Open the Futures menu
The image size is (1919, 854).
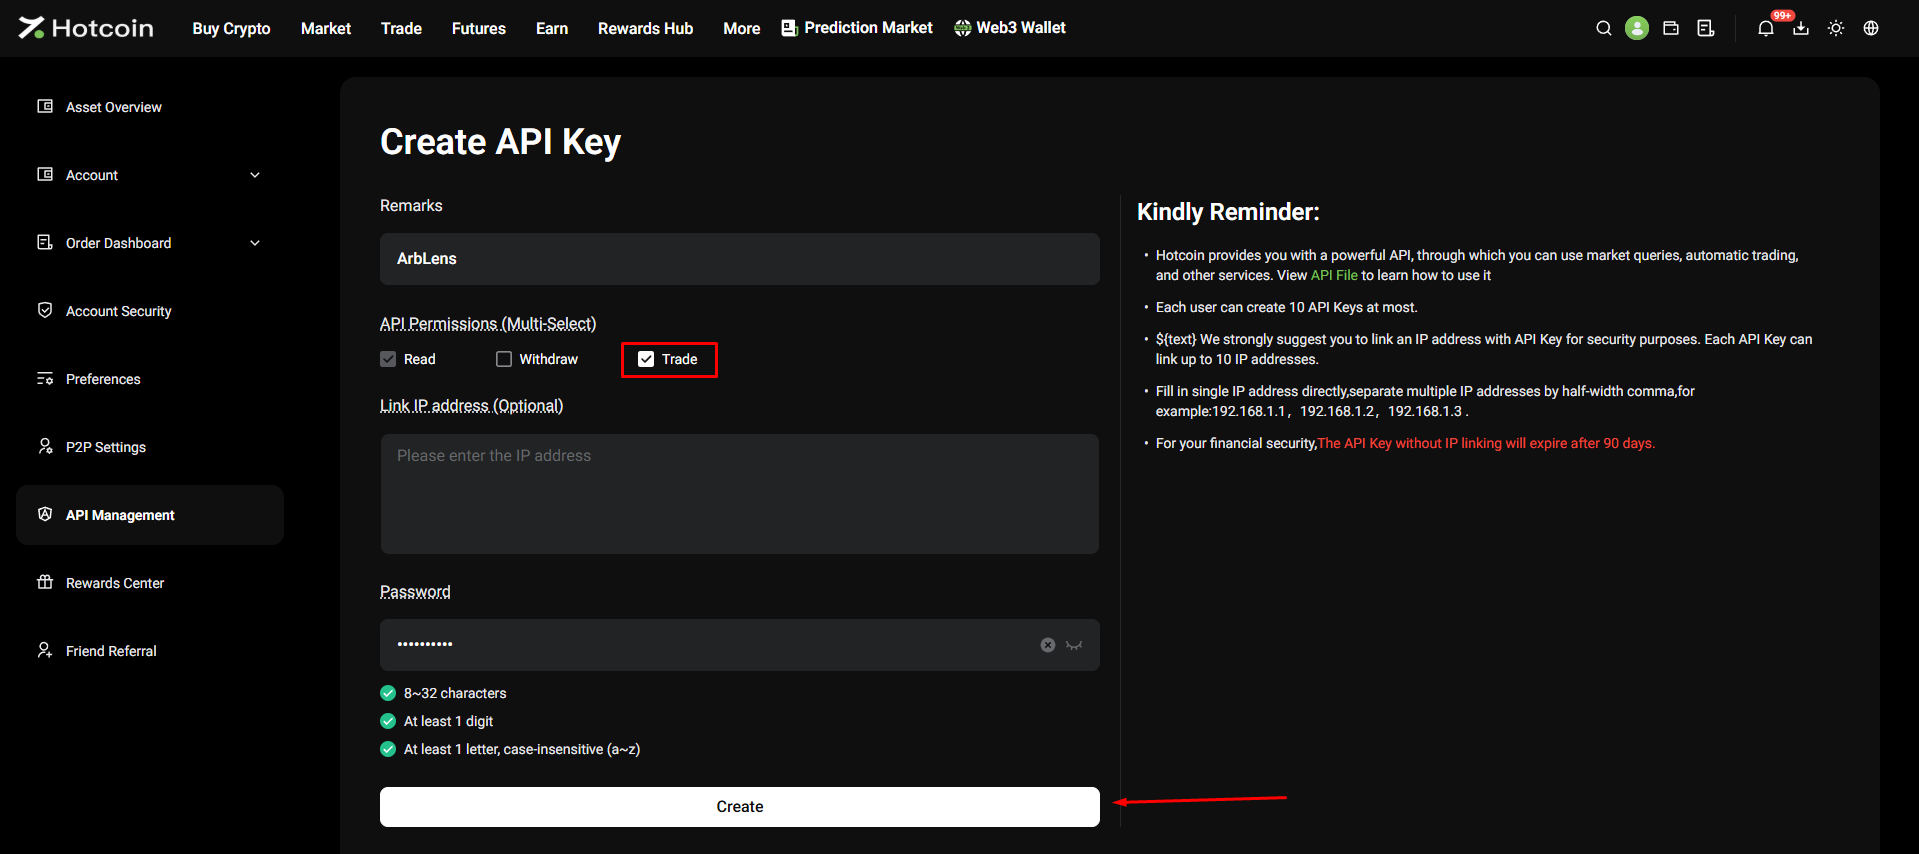[x=479, y=28]
